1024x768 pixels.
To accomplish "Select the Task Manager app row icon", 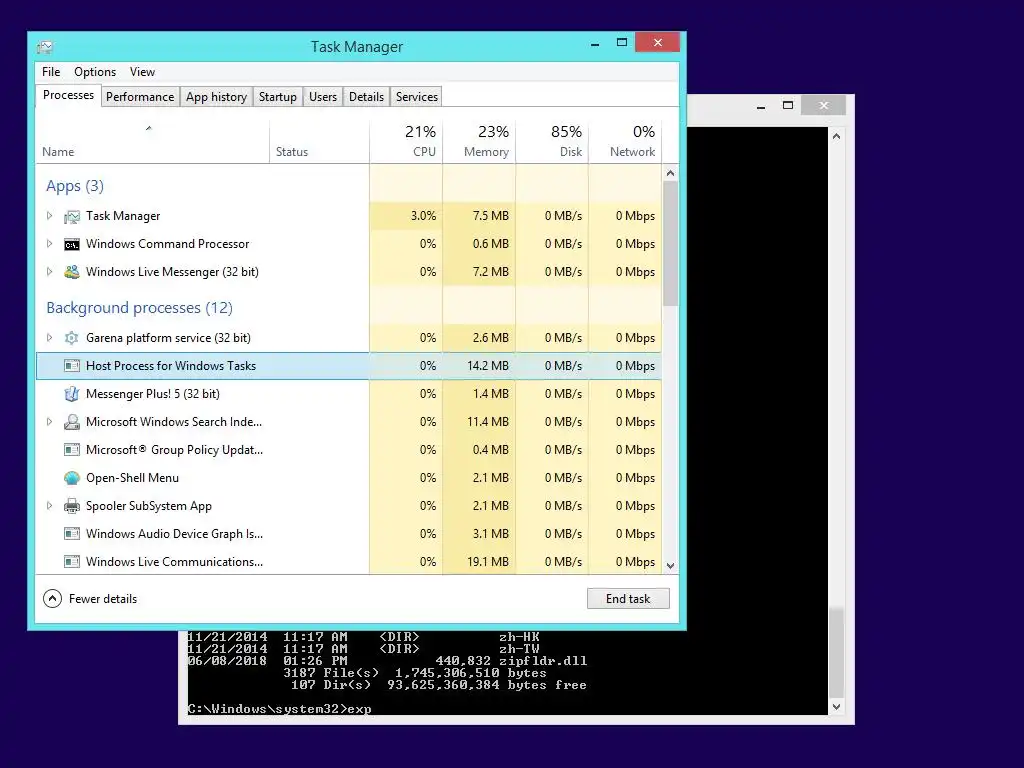I will (x=72, y=216).
